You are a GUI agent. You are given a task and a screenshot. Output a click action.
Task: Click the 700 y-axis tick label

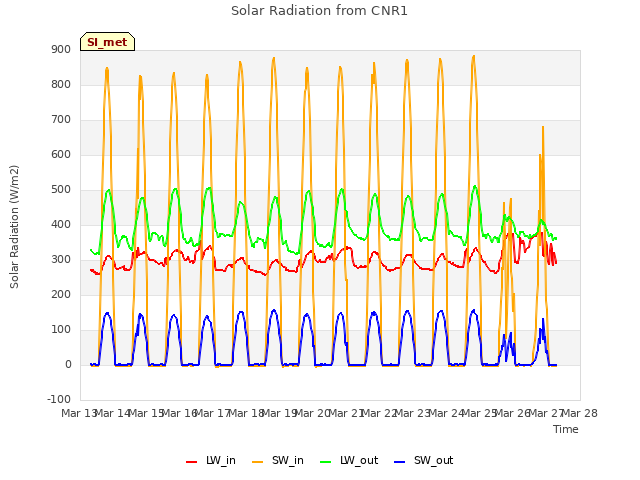(61, 120)
